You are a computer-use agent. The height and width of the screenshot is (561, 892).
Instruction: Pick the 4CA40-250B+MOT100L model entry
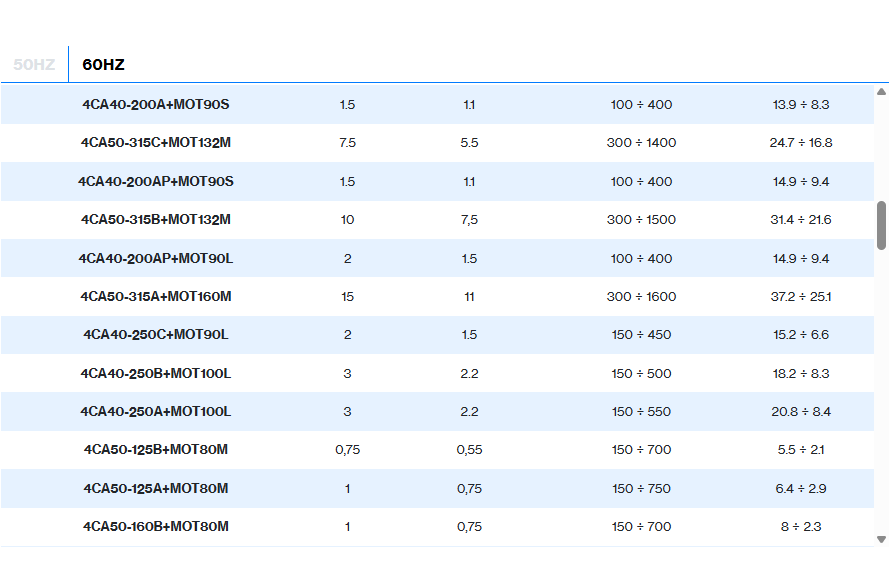(155, 374)
